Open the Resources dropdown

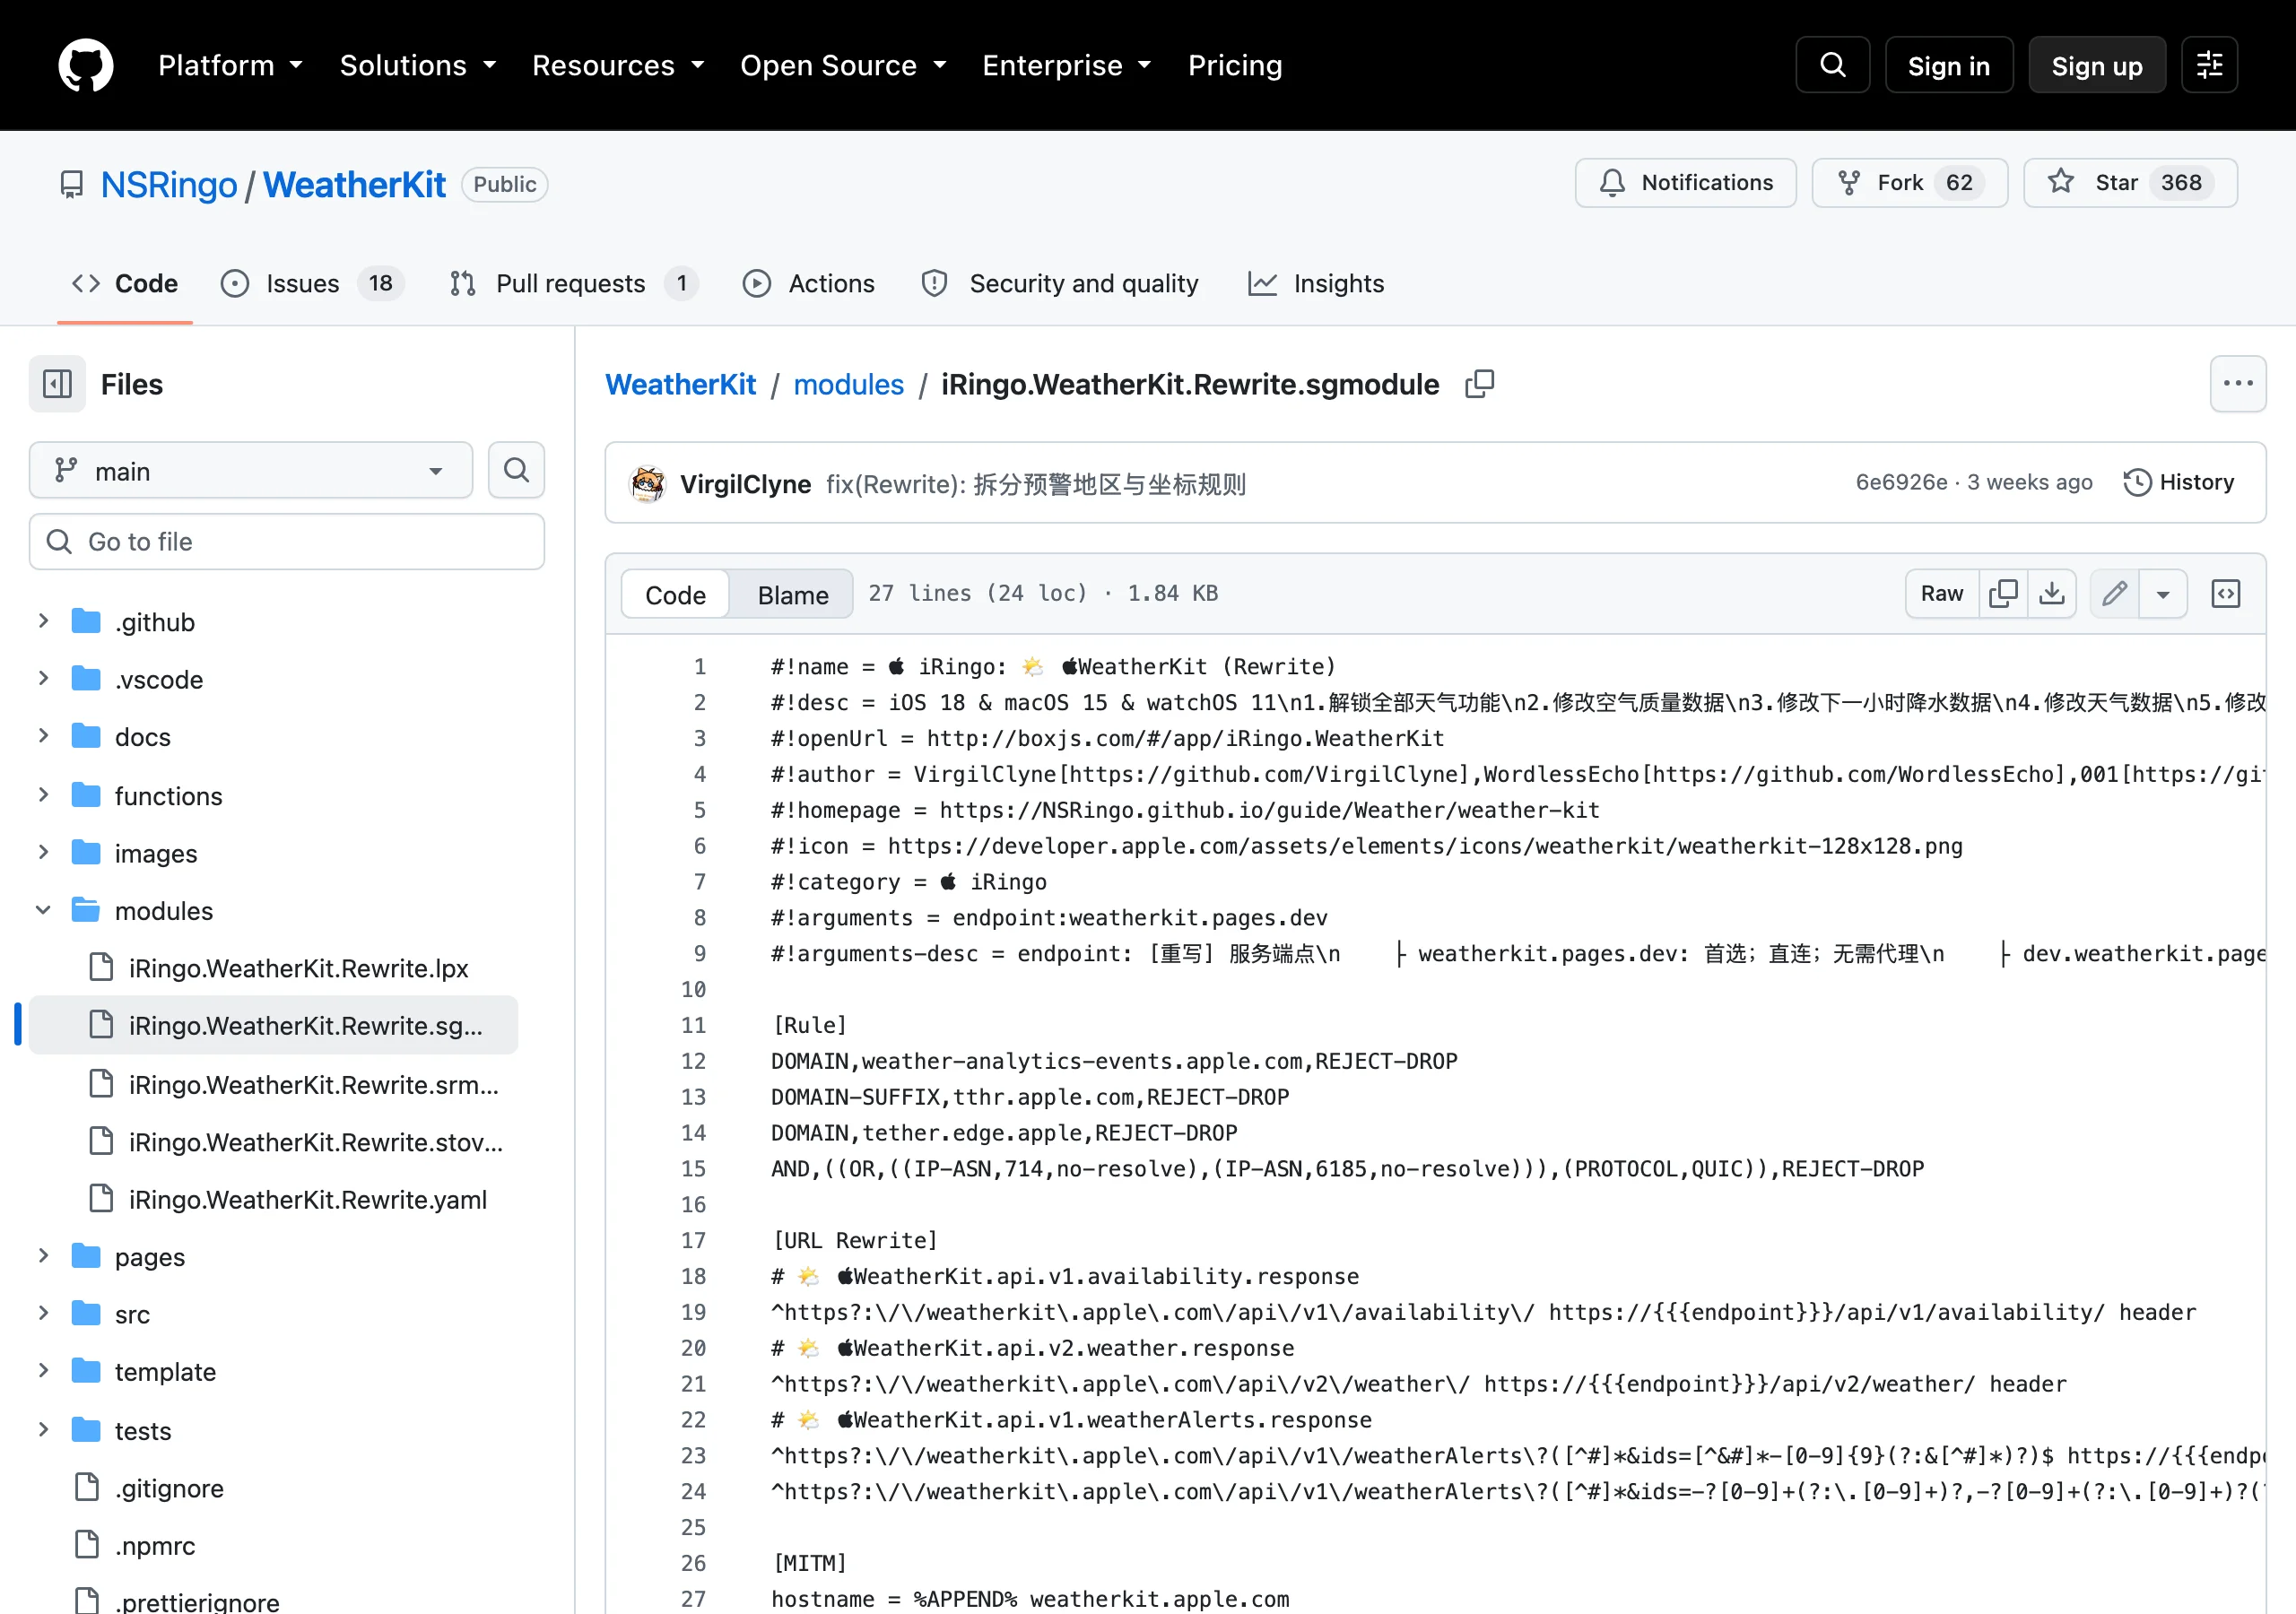(618, 66)
